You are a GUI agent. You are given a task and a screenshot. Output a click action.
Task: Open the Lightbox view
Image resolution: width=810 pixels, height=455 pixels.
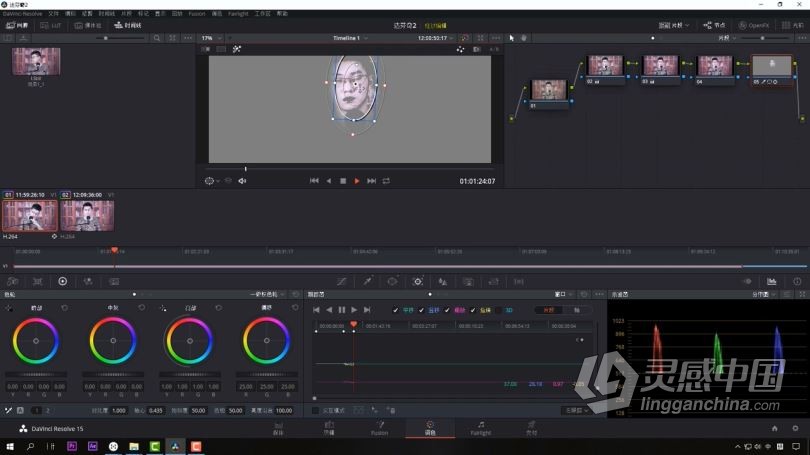point(792,25)
